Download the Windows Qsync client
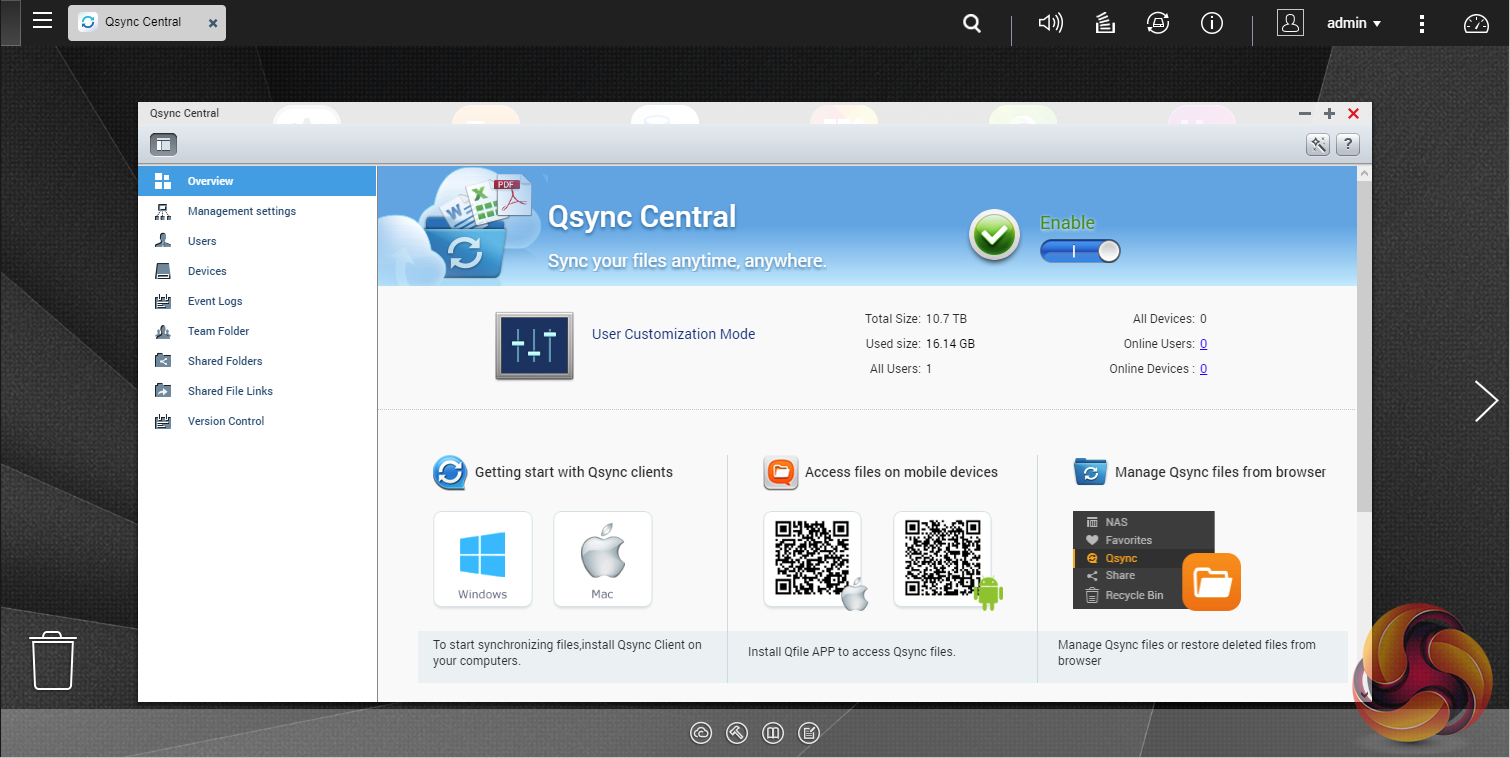 coord(483,559)
